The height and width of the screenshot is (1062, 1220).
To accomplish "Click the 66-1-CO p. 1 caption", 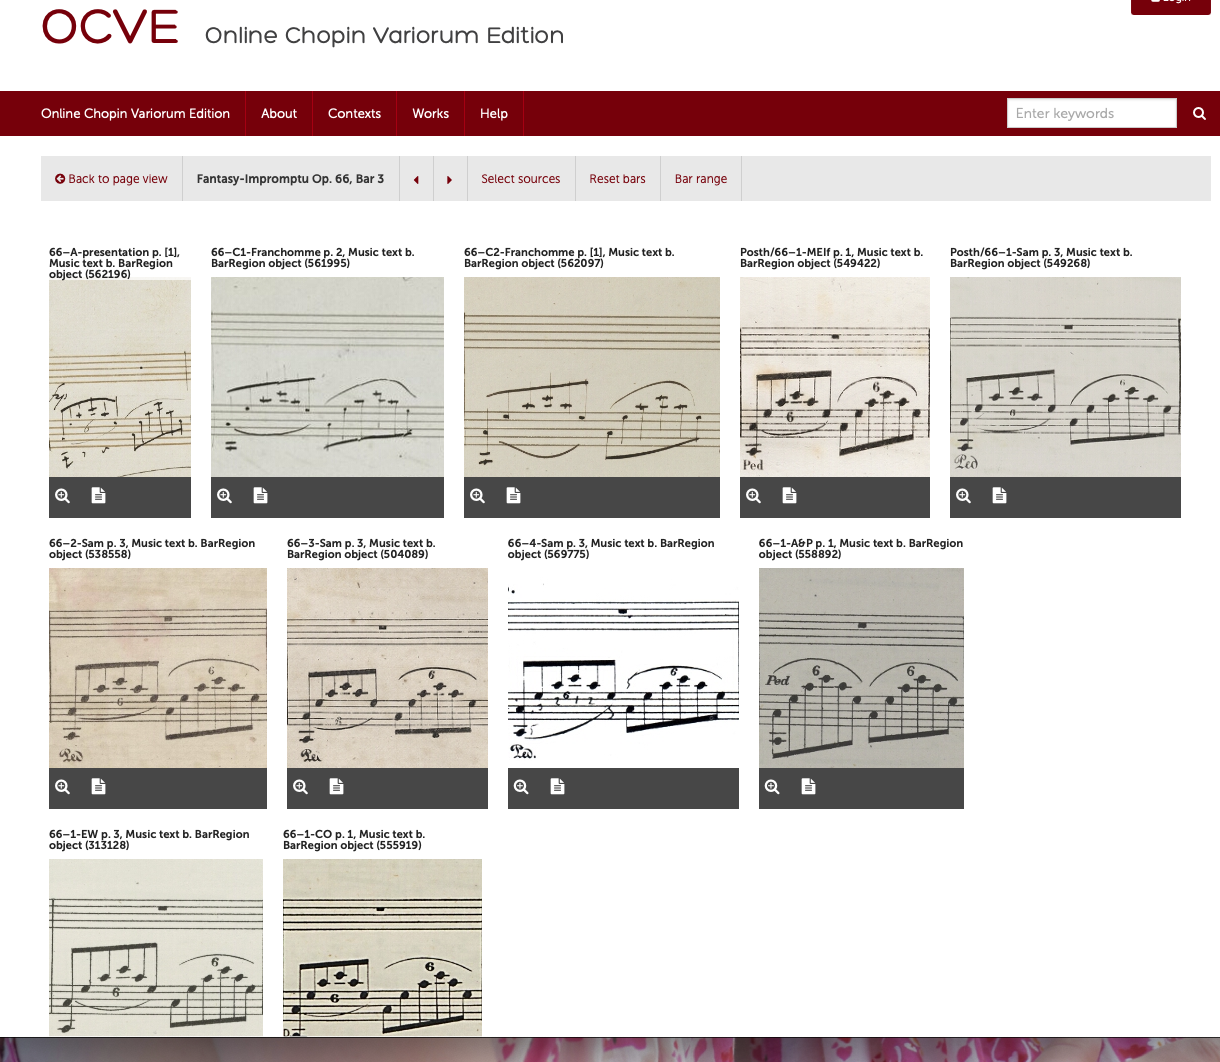I will tap(354, 840).
